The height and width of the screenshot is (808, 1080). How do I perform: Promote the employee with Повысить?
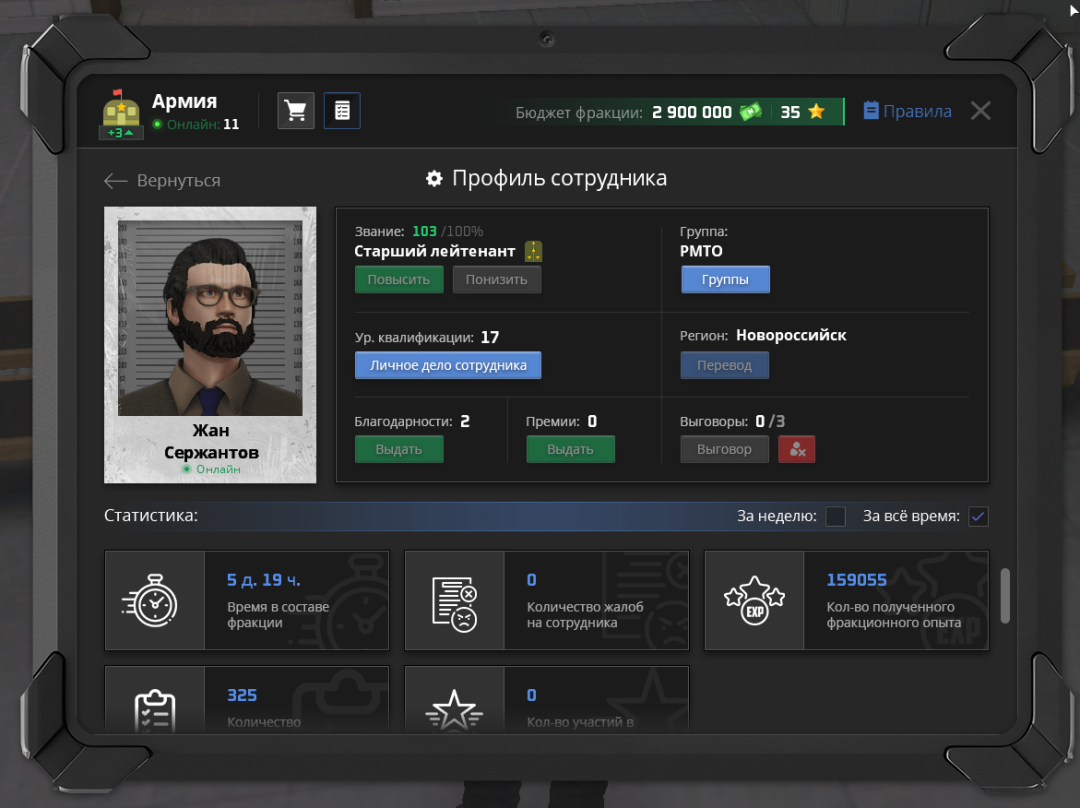pyautogui.click(x=399, y=280)
